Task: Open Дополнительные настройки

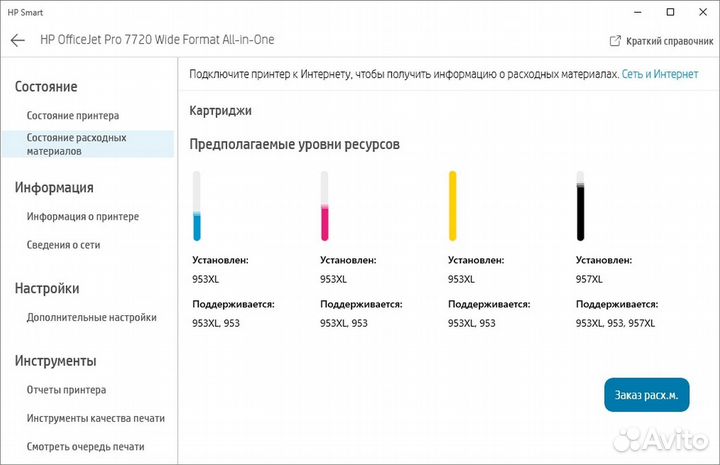Action: click(91, 318)
